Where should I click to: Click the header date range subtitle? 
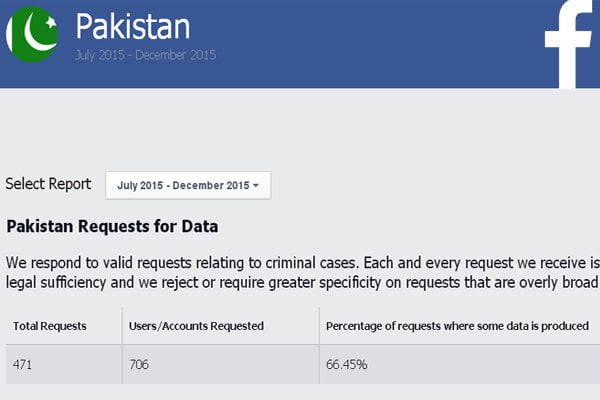click(x=145, y=55)
